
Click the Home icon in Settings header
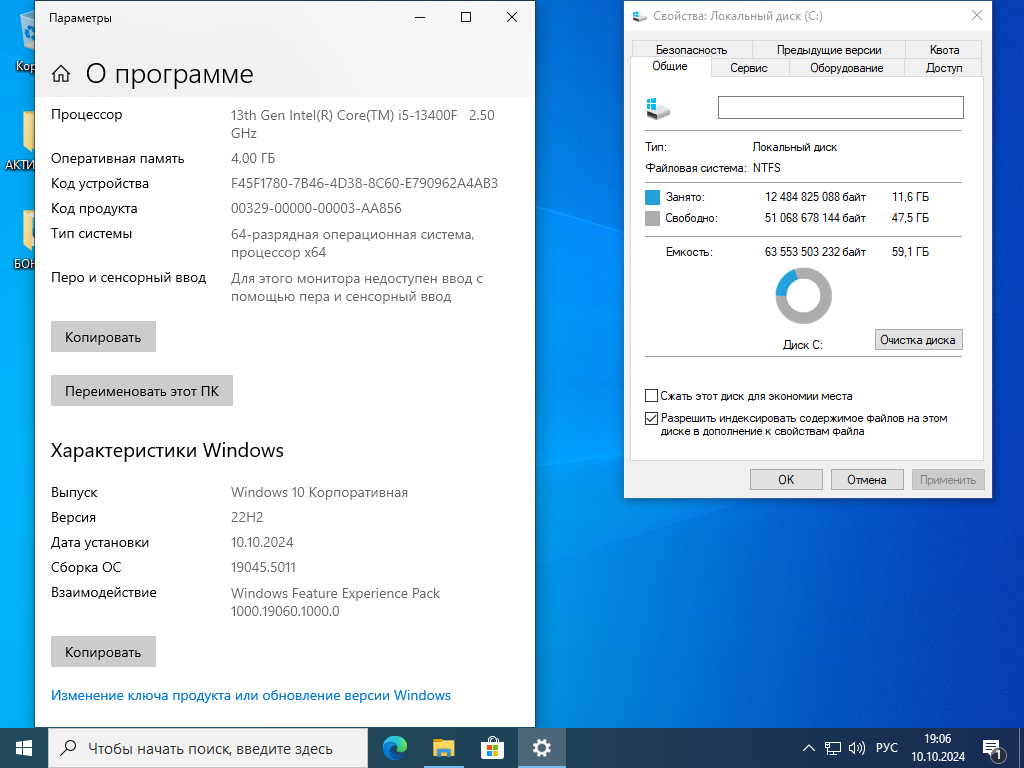(61, 74)
